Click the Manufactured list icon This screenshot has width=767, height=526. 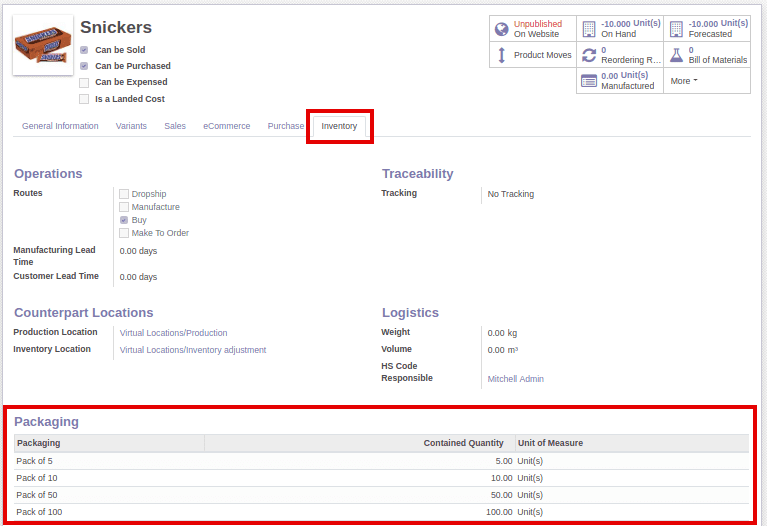(589, 81)
